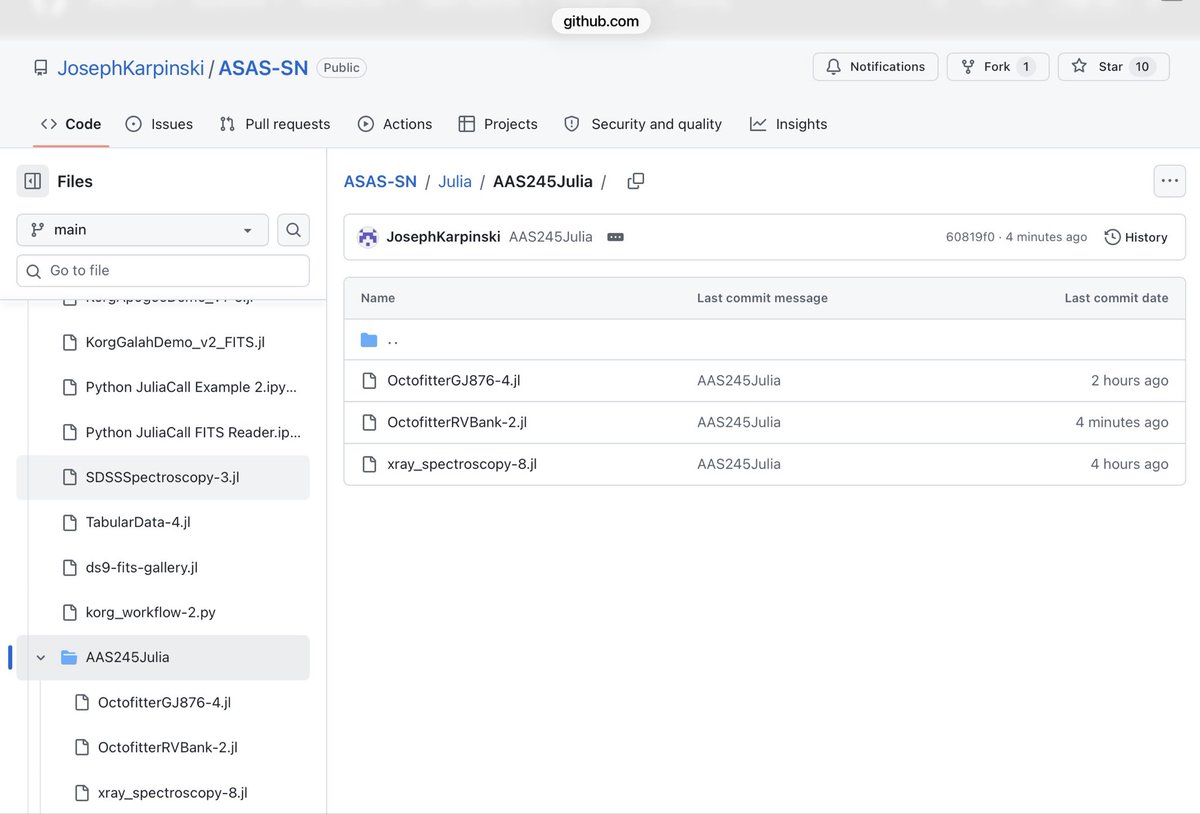Copy path icon next to AAS245Julia
The image size is (1200, 814).
pos(635,181)
